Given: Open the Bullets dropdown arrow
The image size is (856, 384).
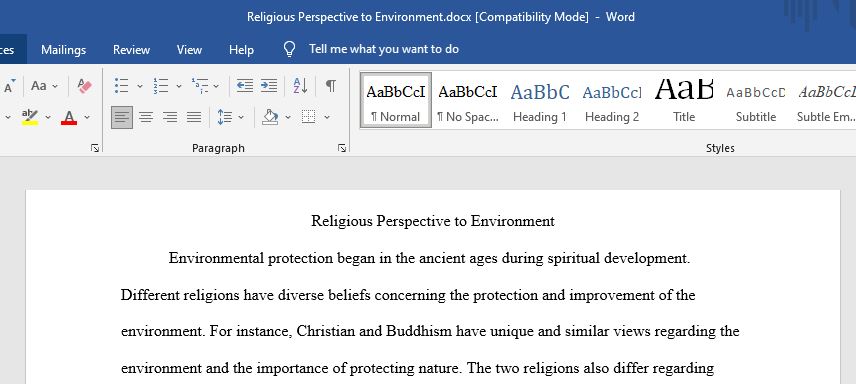Looking at the screenshot, I should coord(140,86).
